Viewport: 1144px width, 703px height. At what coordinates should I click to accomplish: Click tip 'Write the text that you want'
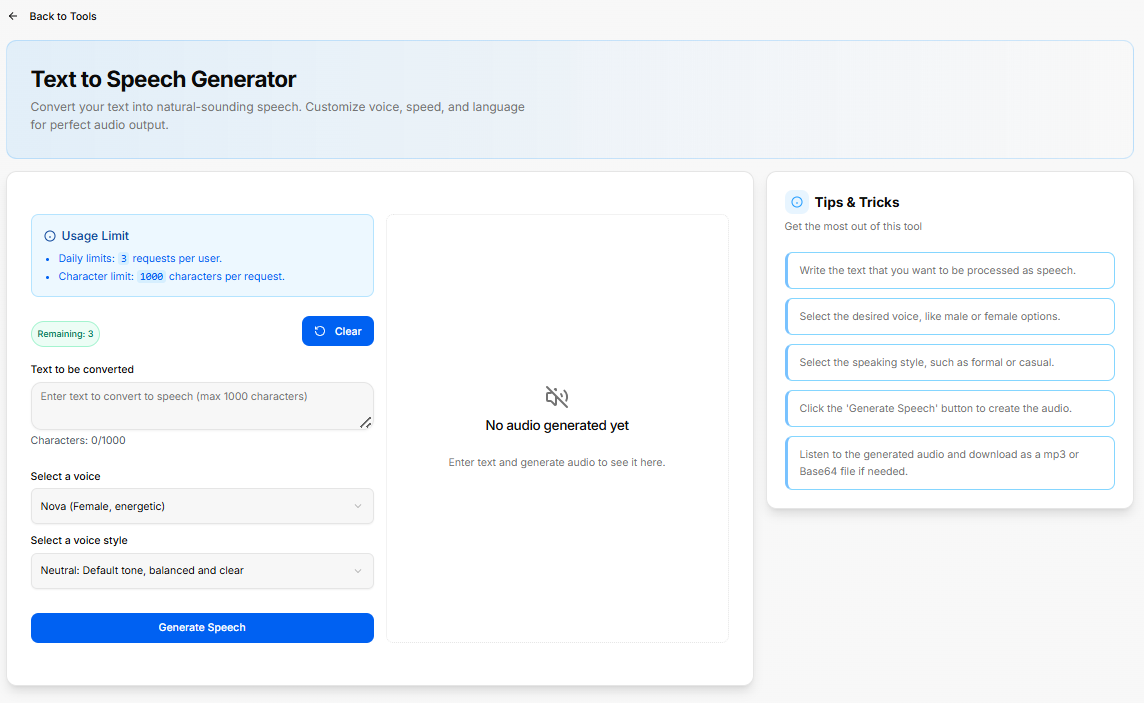(x=949, y=271)
